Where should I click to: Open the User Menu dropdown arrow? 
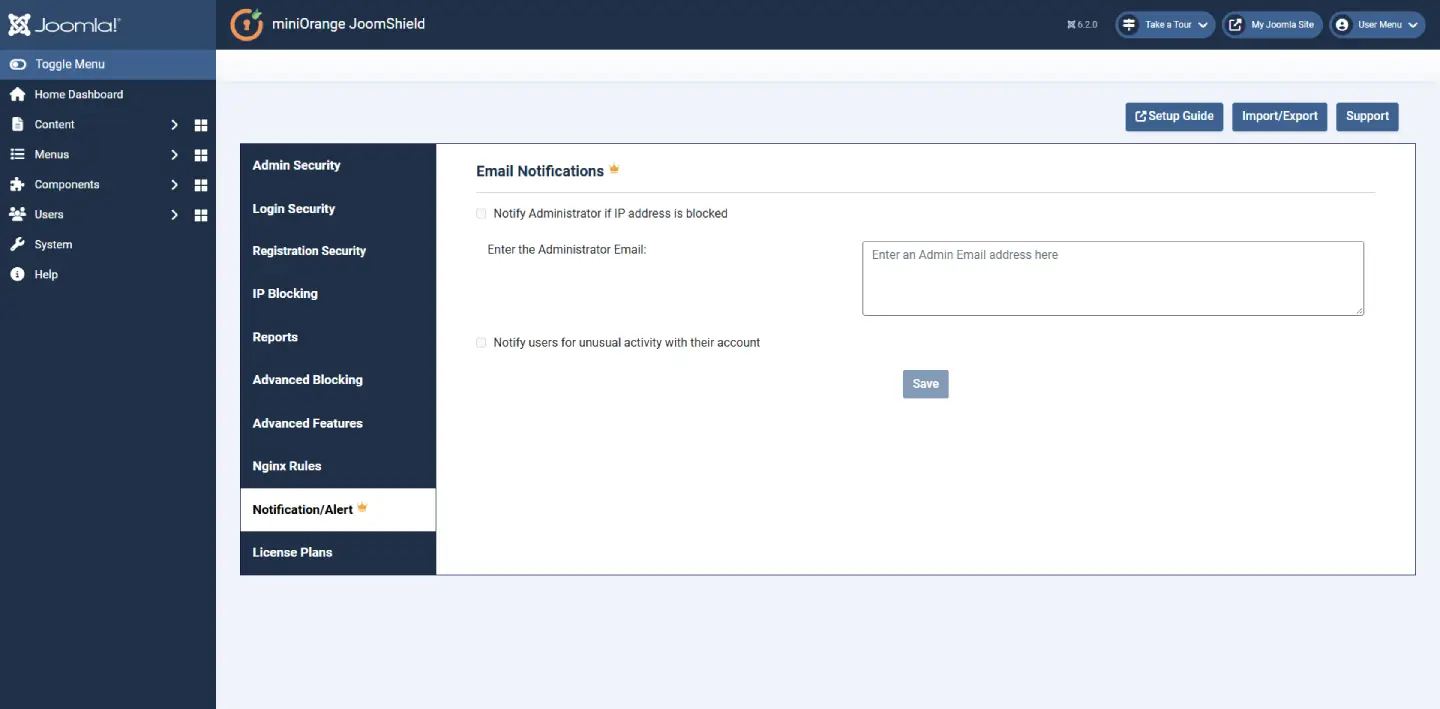tap(1413, 25)
